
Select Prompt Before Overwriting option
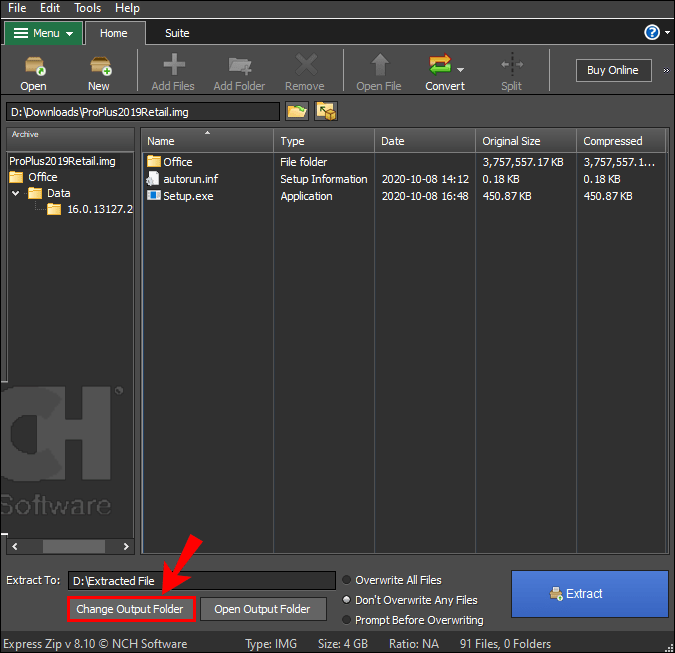347,620
